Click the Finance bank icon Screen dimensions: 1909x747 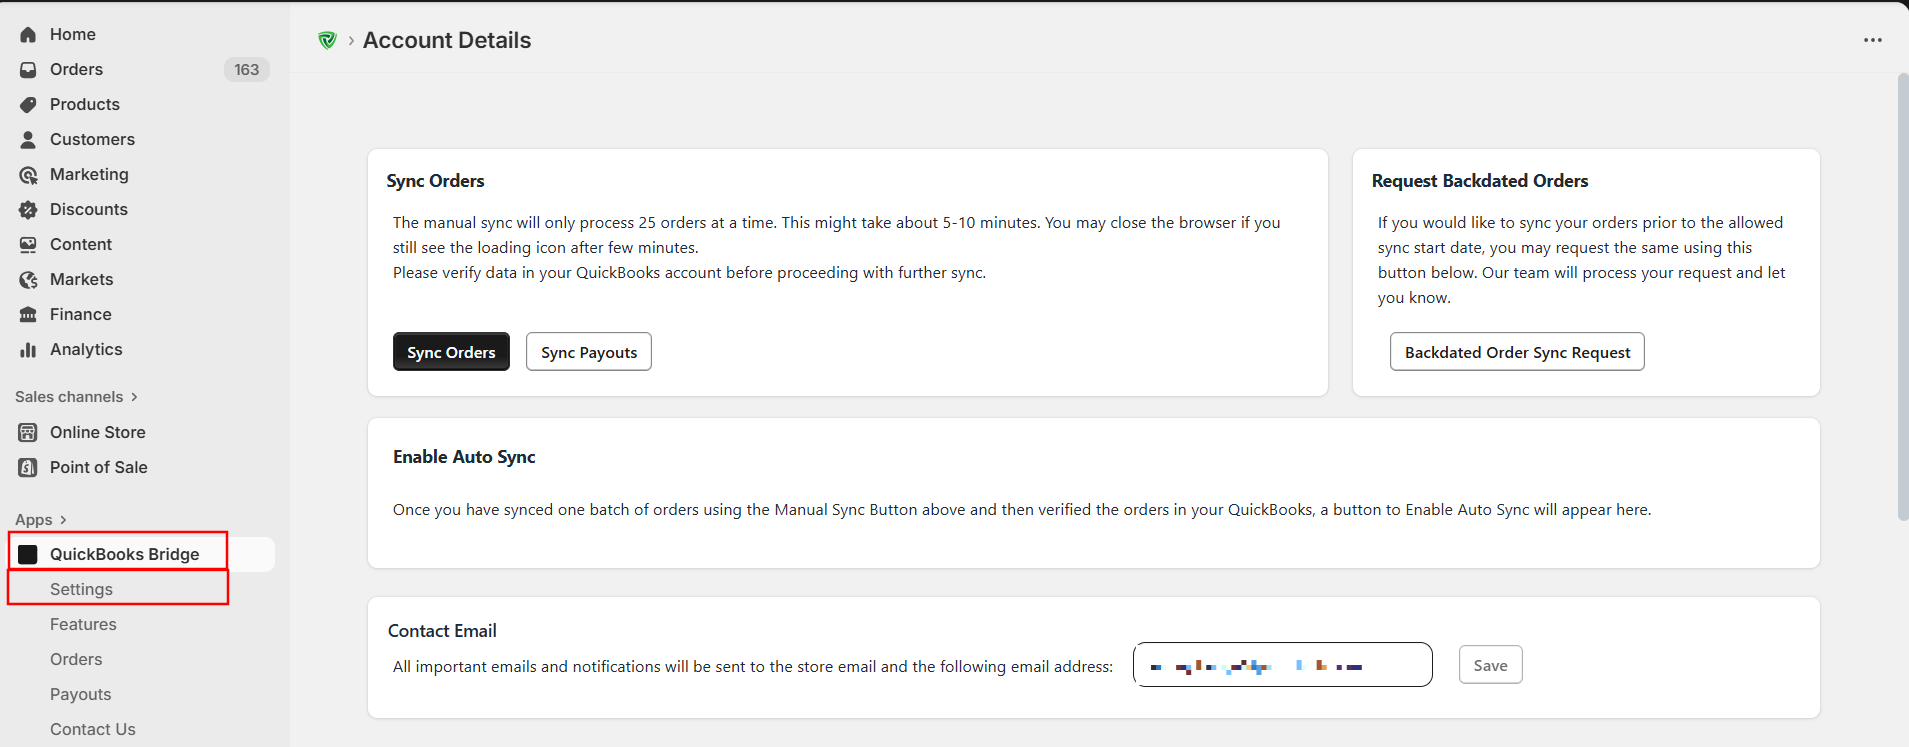(28, 314)
